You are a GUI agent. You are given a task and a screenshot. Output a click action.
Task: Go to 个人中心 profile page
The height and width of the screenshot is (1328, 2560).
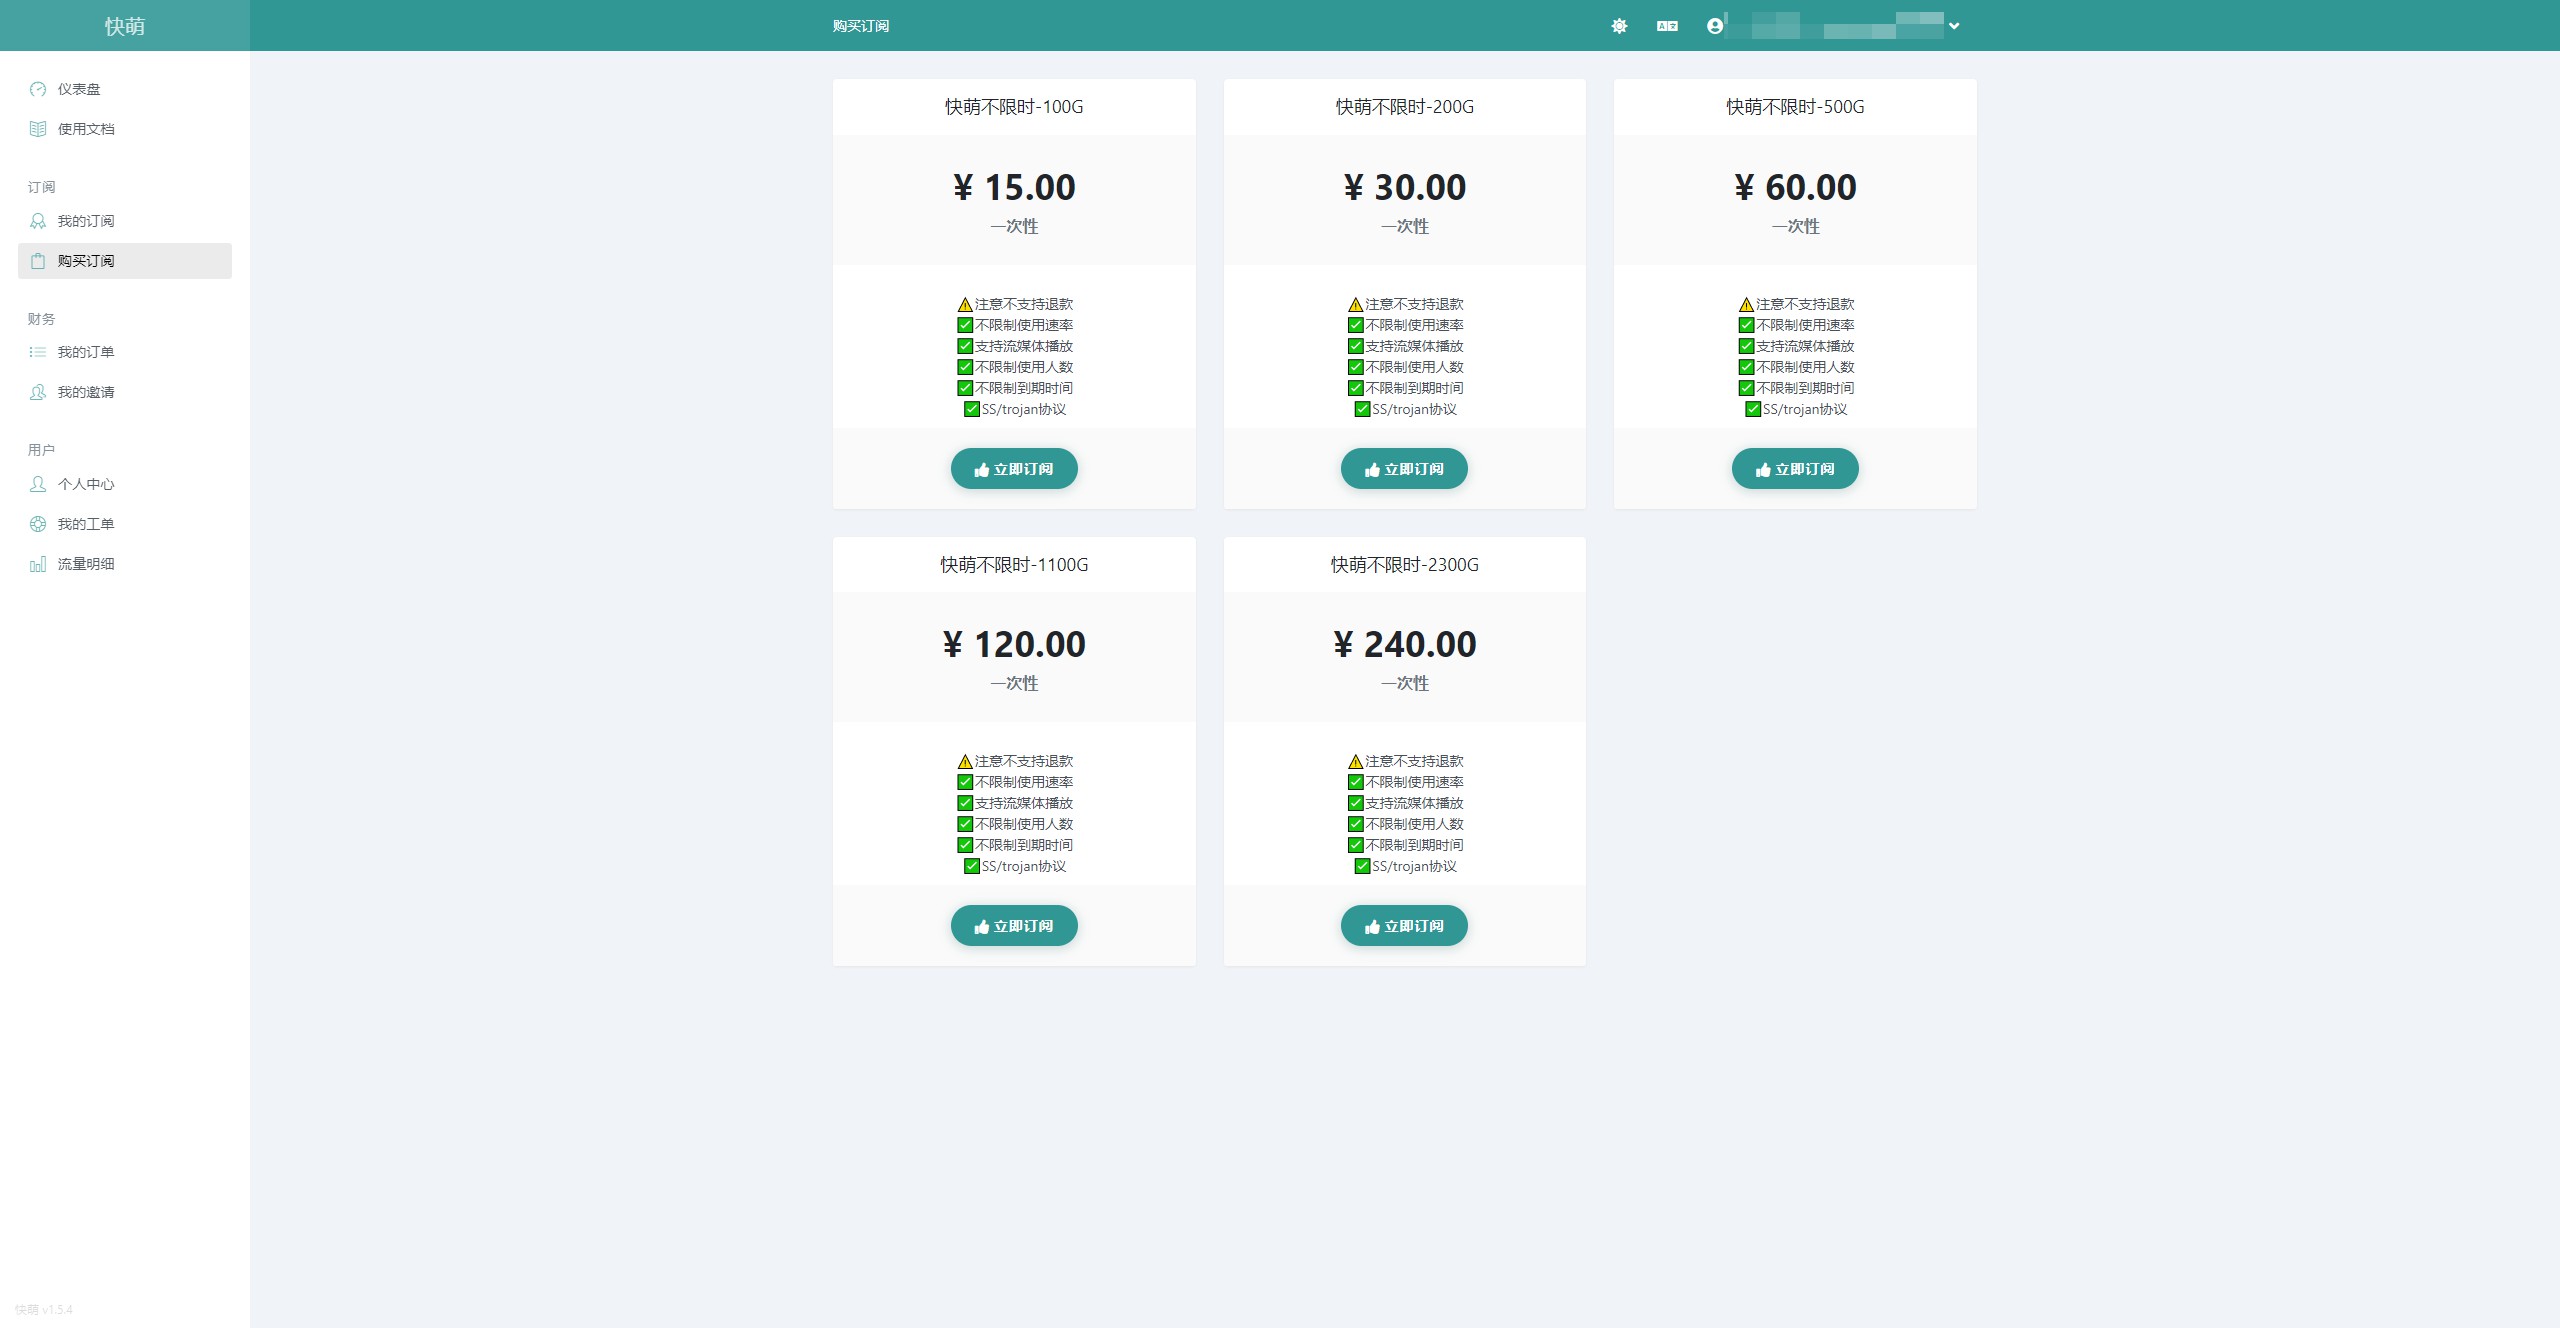point(86,484)
